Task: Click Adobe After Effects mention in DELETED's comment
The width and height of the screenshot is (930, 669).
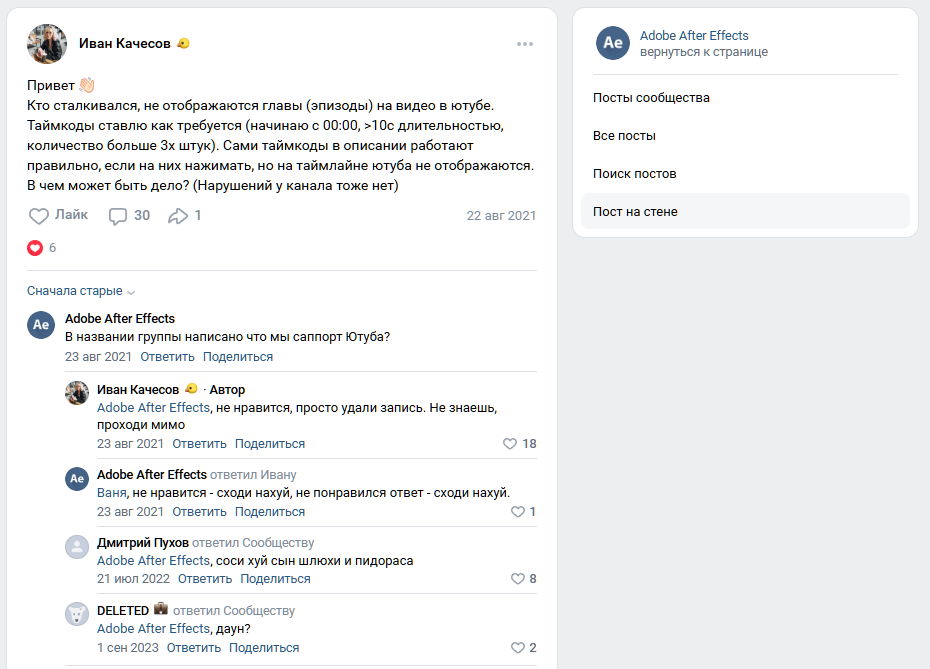Action: 153,628
